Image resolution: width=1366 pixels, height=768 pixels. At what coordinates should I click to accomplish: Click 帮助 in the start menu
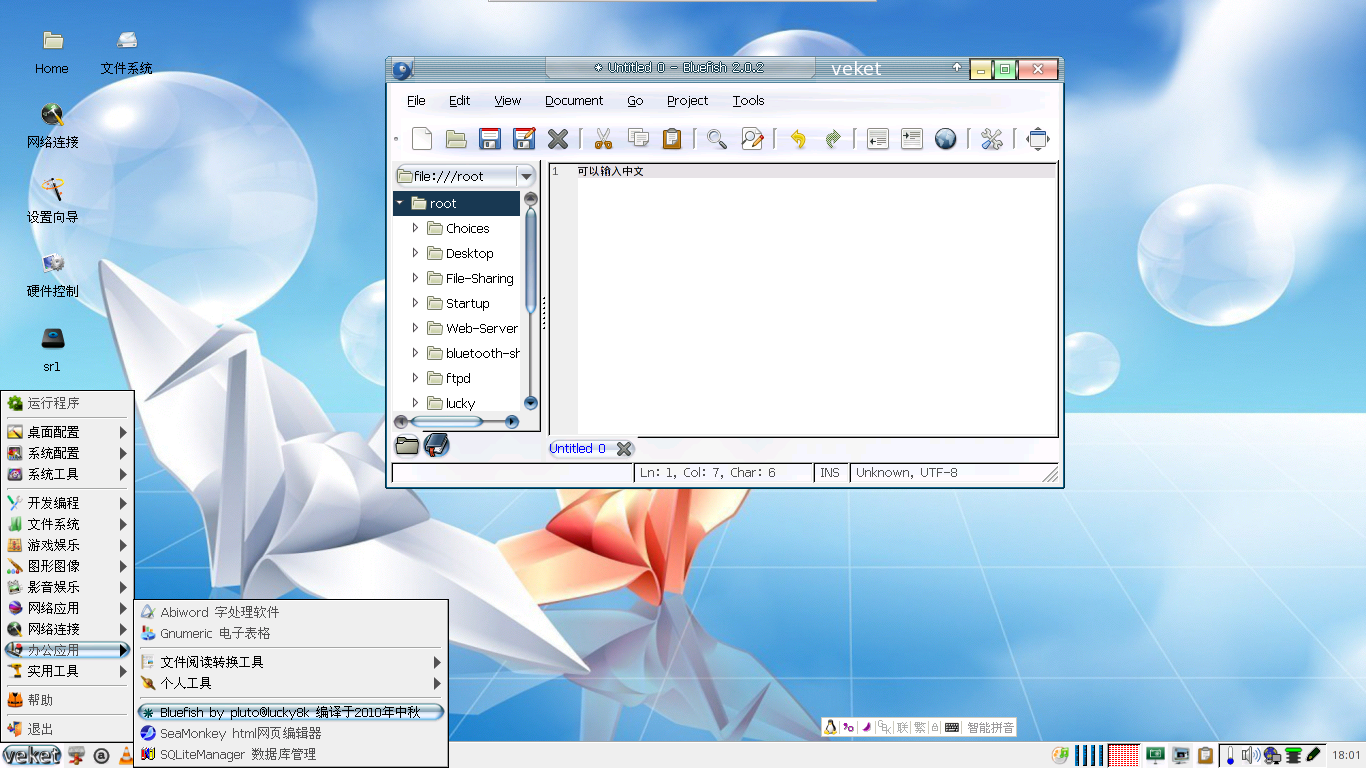67,700
